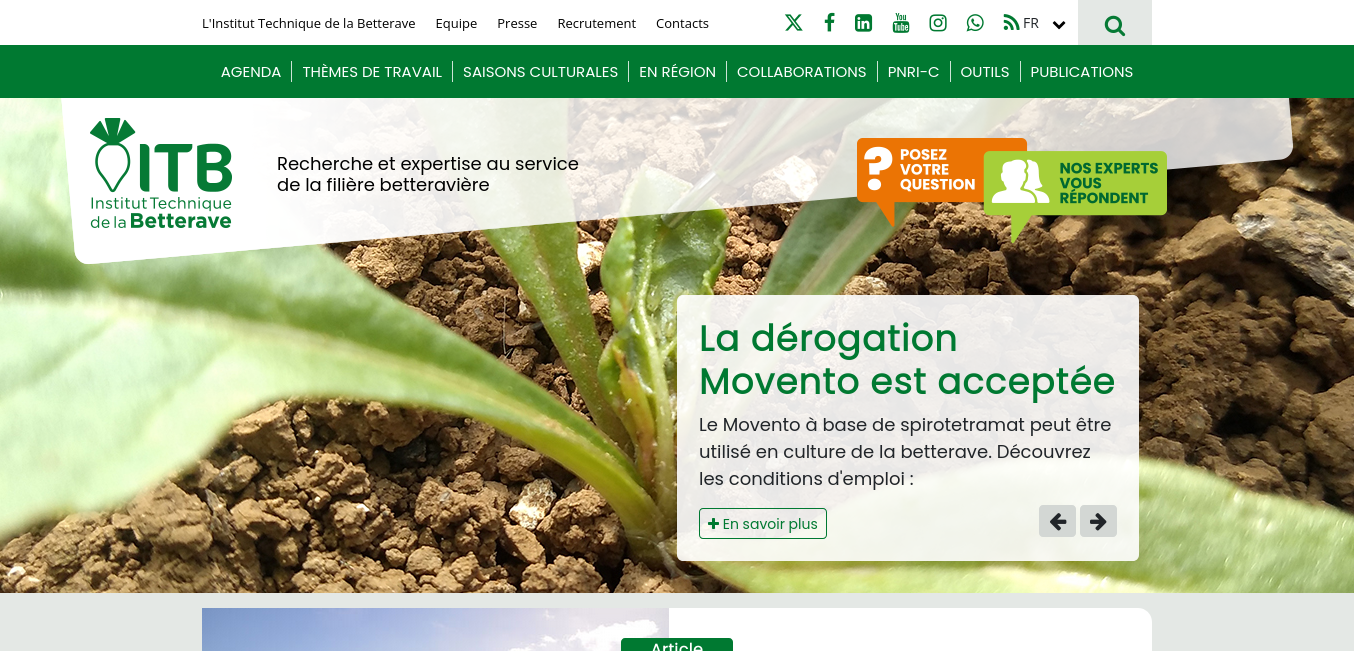Screen dimensions: 1366x651
Task: Open the AGENDA menu
Action: 251,72
